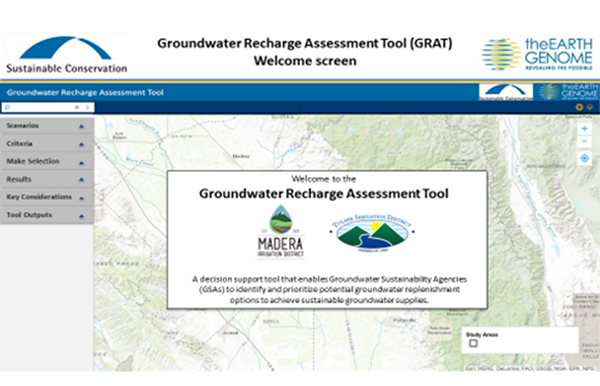
Task: Expand the Tool Outputs panel arrow
Action: pos(82,216)
